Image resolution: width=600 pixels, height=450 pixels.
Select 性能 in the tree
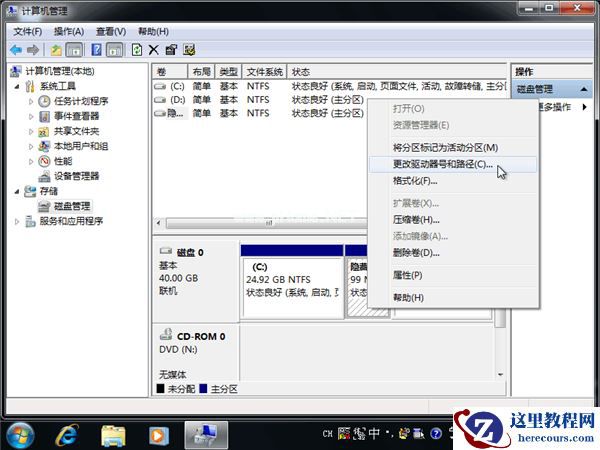point(63,161)
